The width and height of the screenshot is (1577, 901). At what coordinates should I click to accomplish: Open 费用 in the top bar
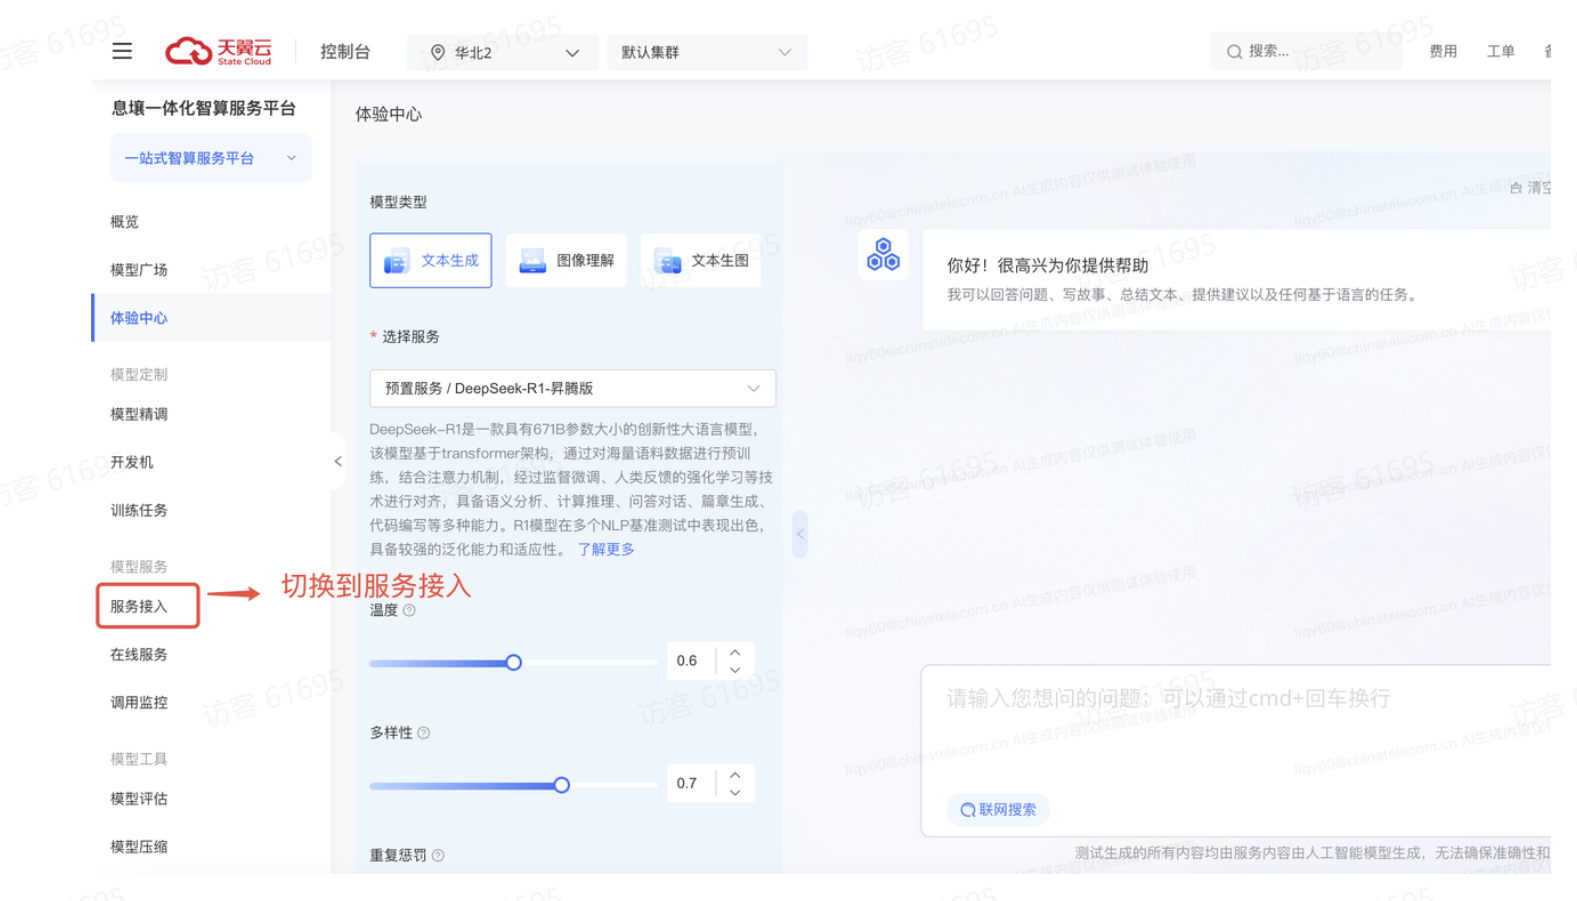(1443, 51)
